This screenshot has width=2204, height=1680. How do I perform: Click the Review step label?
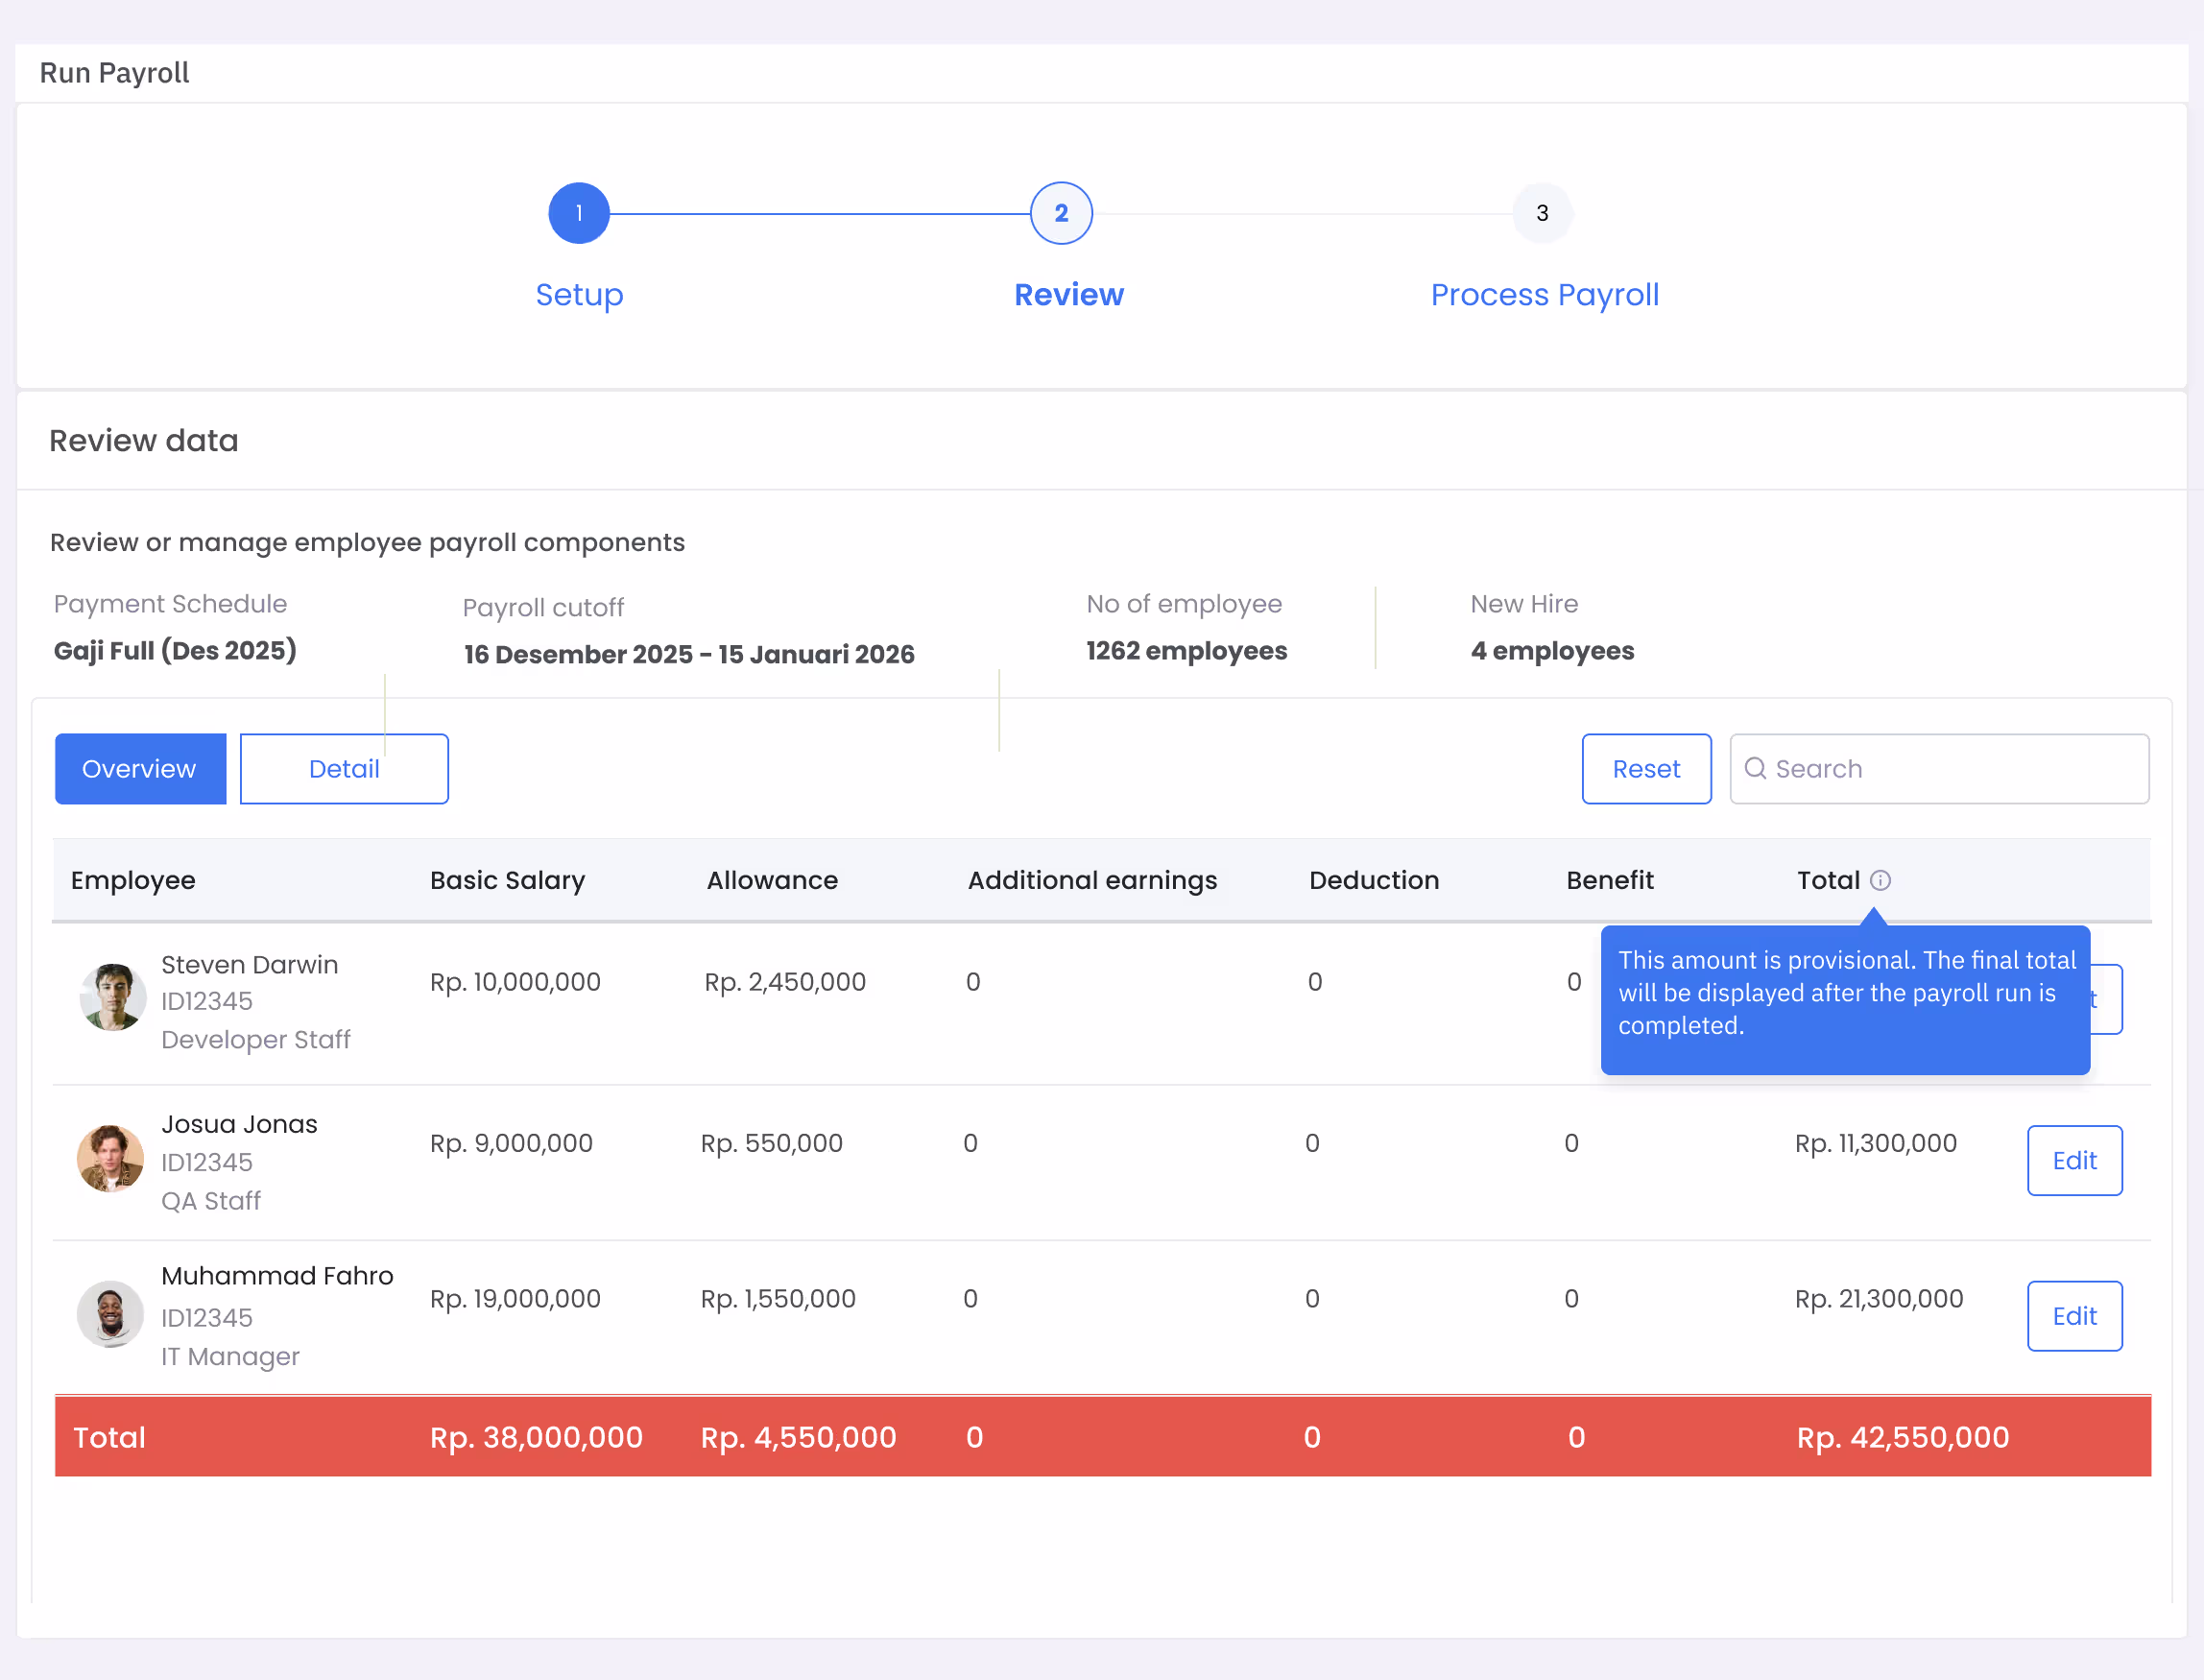pyautogui.click(x=1069, y=295)
